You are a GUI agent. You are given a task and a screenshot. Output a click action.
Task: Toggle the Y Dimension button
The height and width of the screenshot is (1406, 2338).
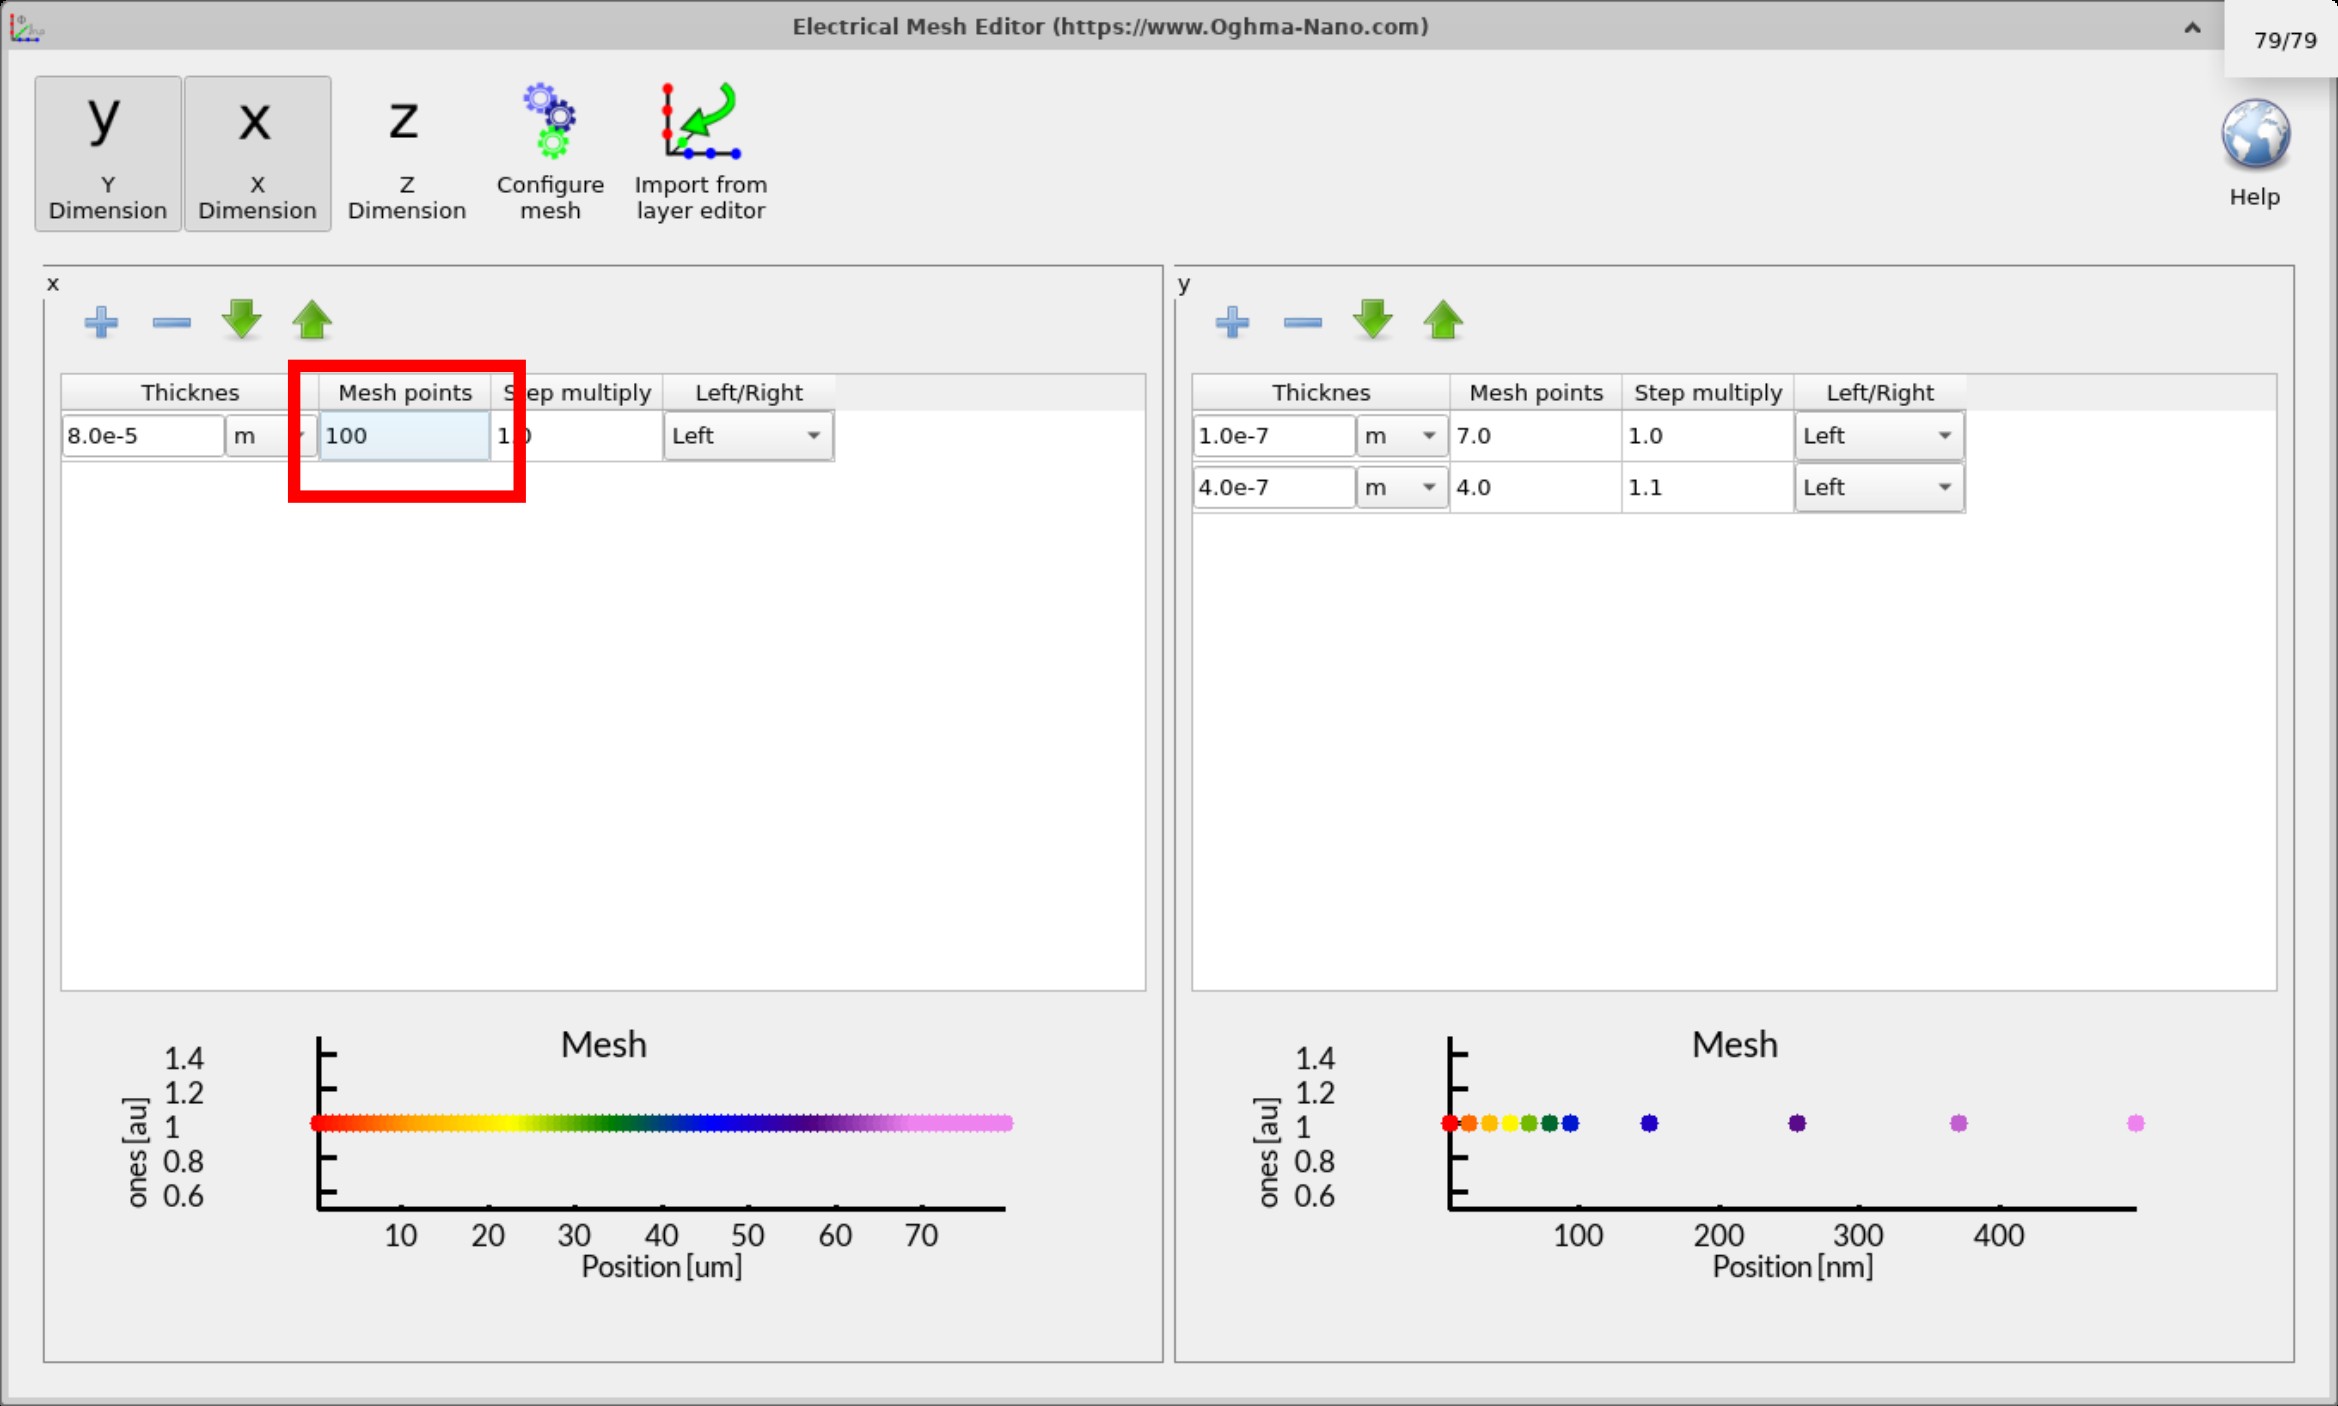click(108, 153)
